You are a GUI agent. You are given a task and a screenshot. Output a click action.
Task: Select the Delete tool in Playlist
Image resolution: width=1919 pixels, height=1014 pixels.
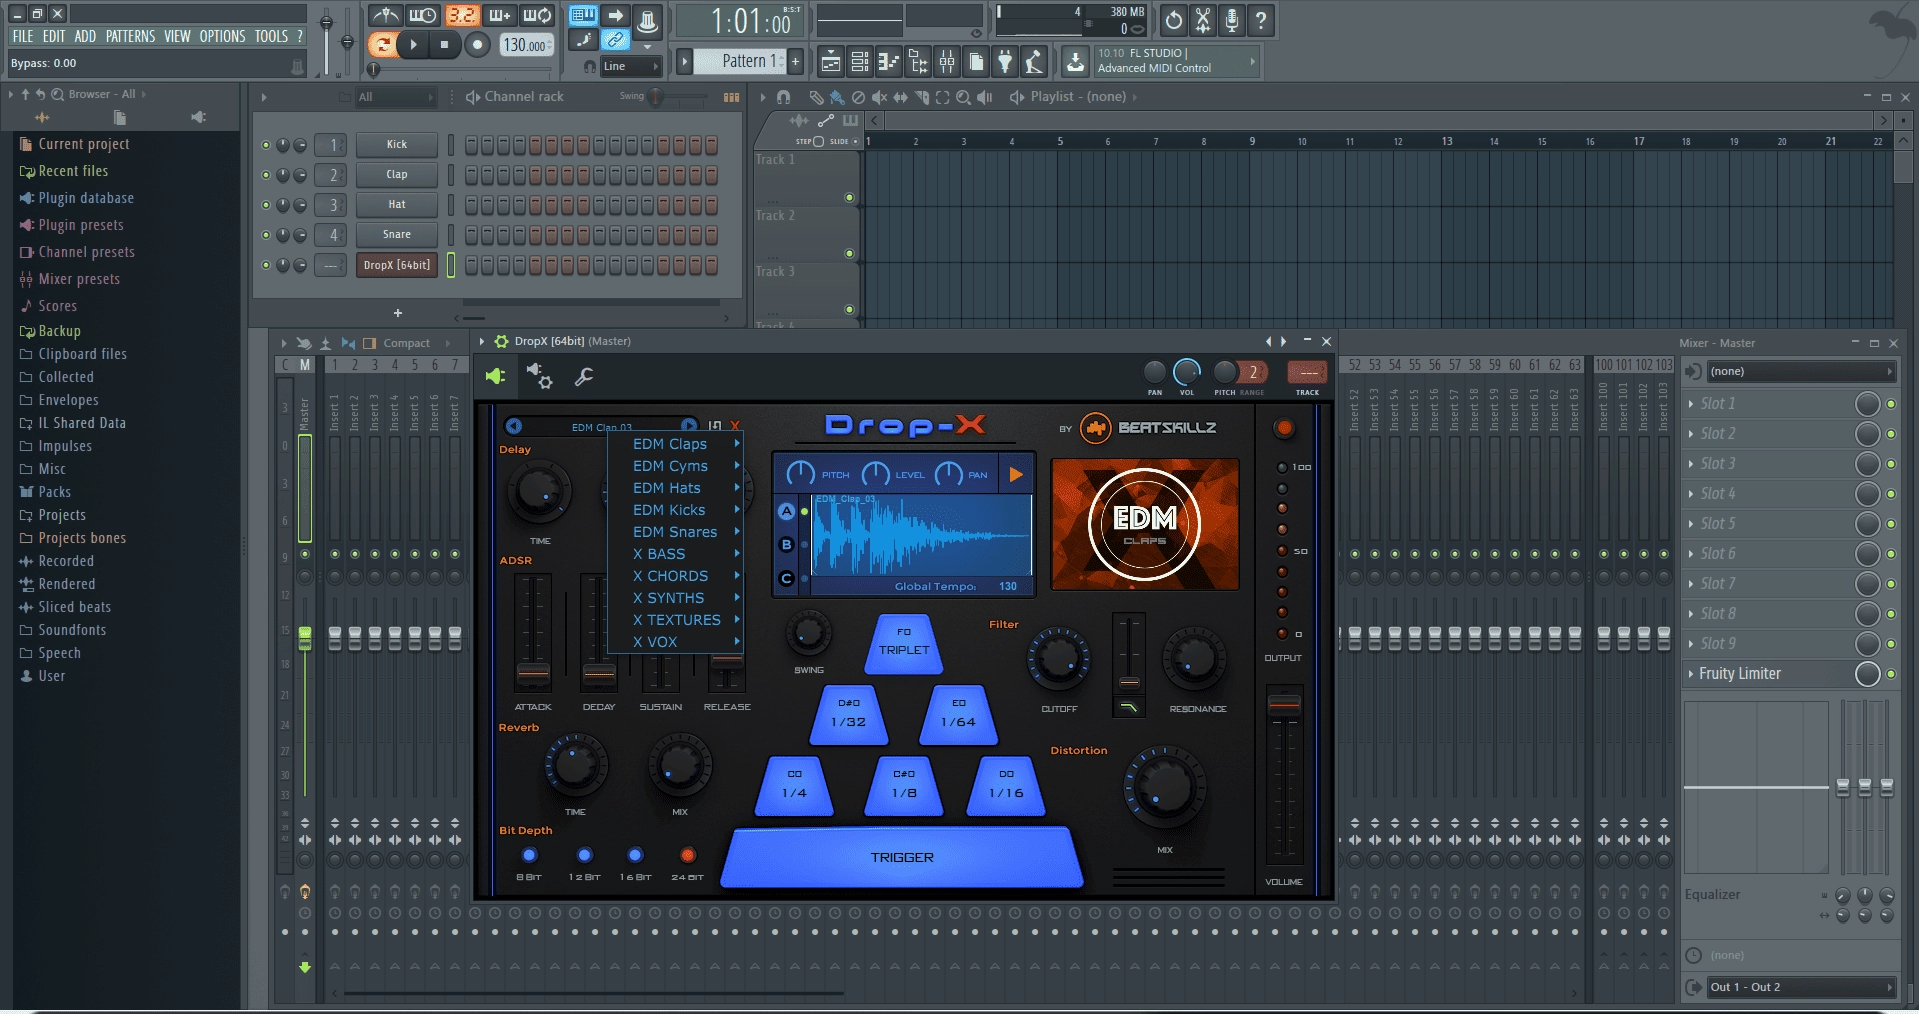coord(858,97)
